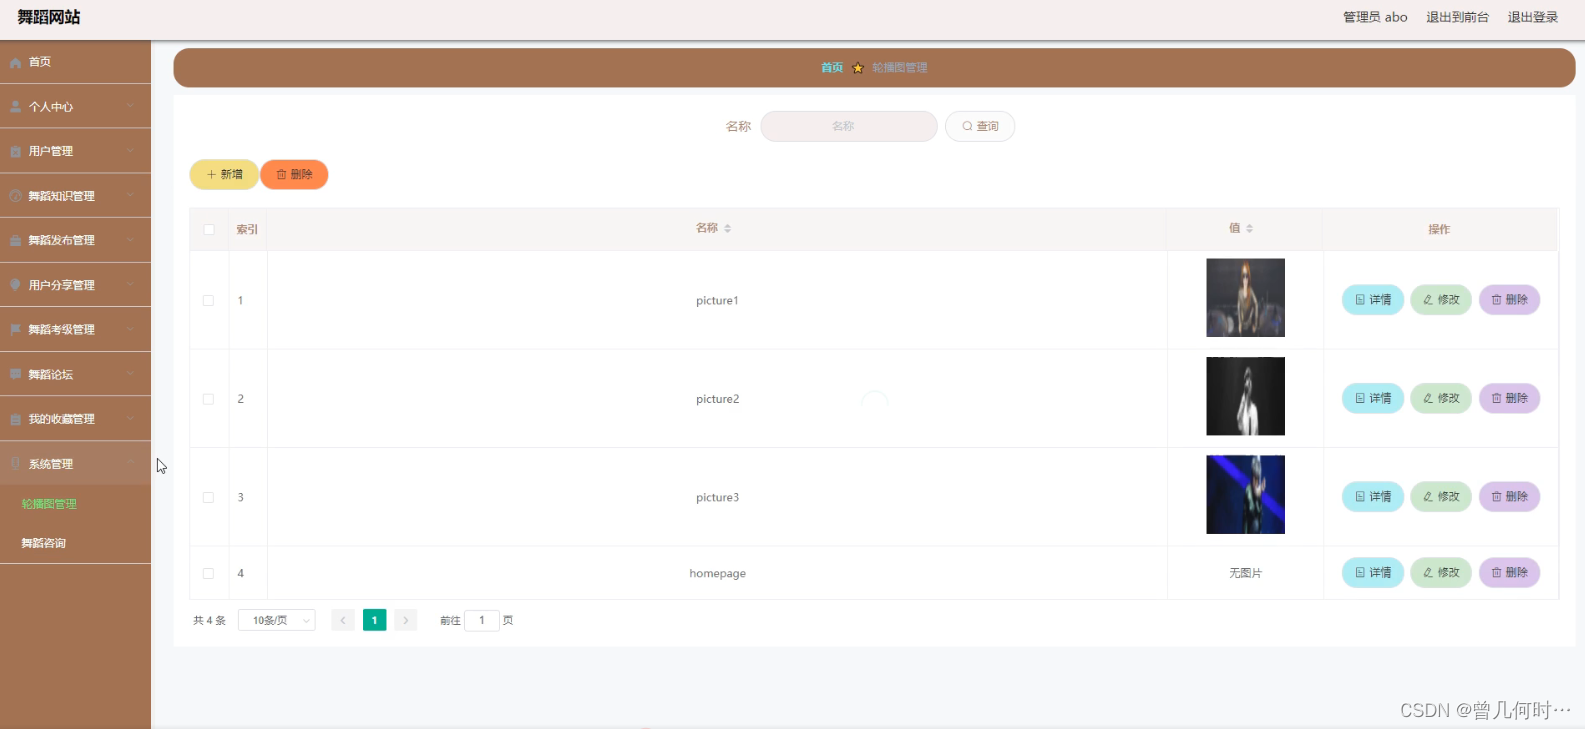
Task: Click the previous page arrow
Action: 343,620
